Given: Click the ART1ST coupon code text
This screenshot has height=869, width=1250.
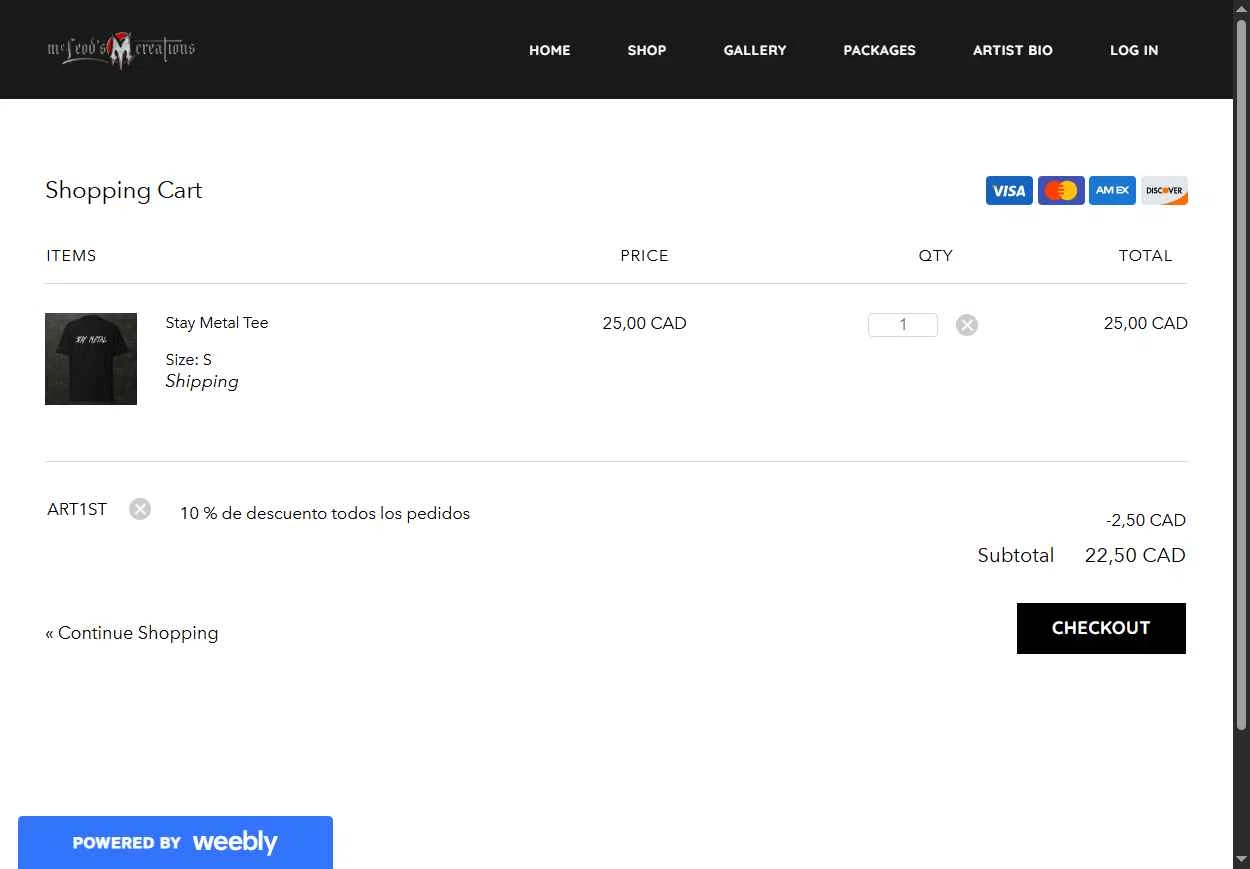Looking at the screenshot, I should (x=77, y=509).
